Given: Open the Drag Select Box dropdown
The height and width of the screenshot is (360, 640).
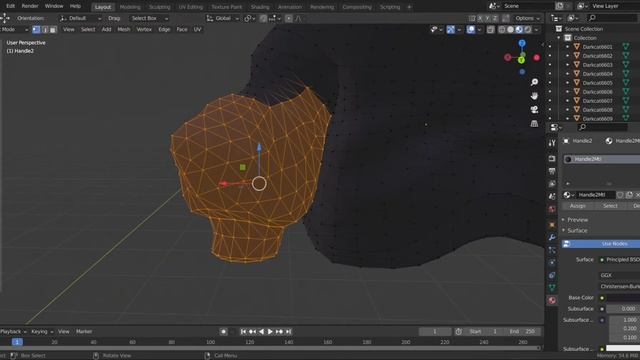Looking at the screenshot, I should pos(149,18).
